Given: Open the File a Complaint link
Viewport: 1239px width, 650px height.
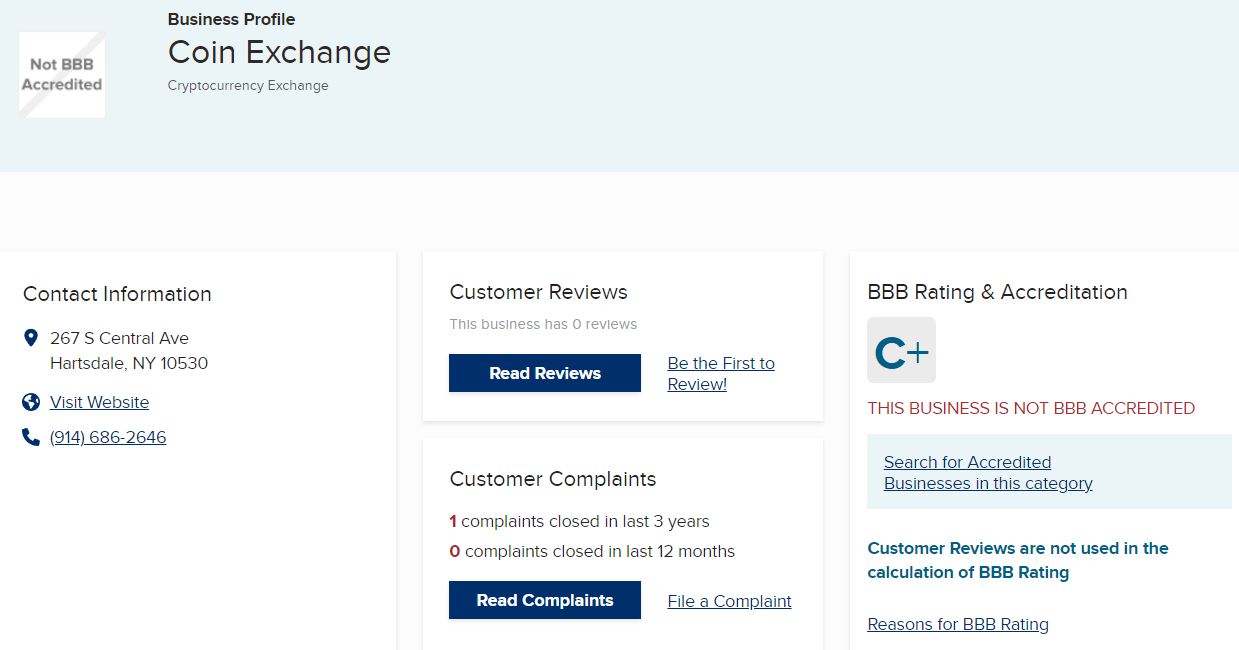Looking at the screenshot, I should coord(729,601).
